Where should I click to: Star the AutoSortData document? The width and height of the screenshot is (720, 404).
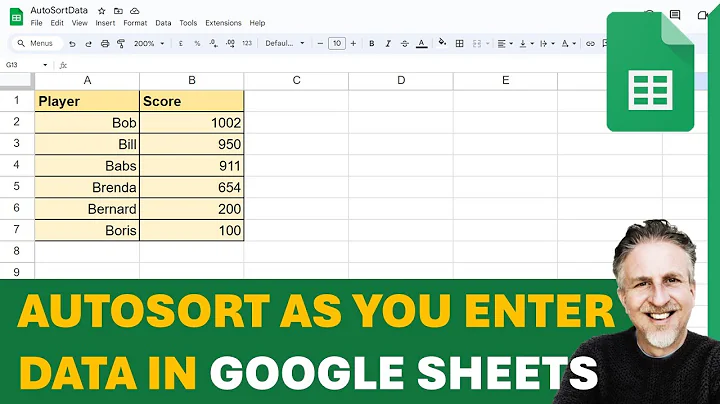(x=102, y=11)
